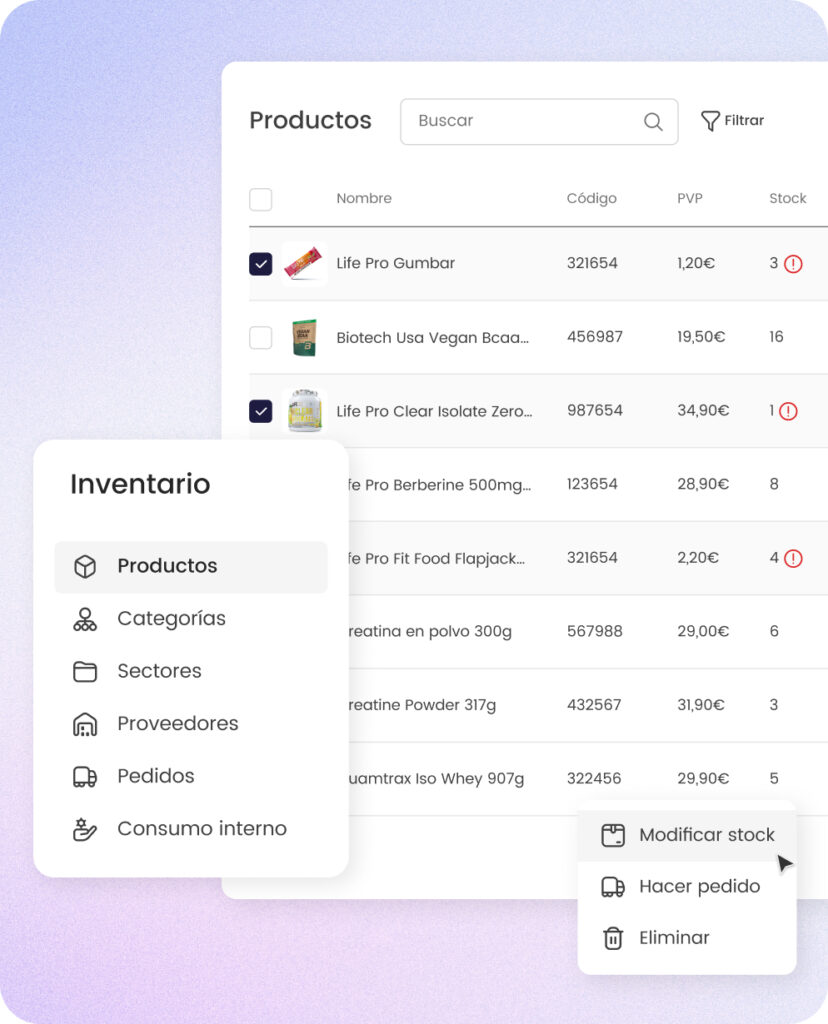
Task: Click the Eliminar trash icon
Action: [613, 938]
